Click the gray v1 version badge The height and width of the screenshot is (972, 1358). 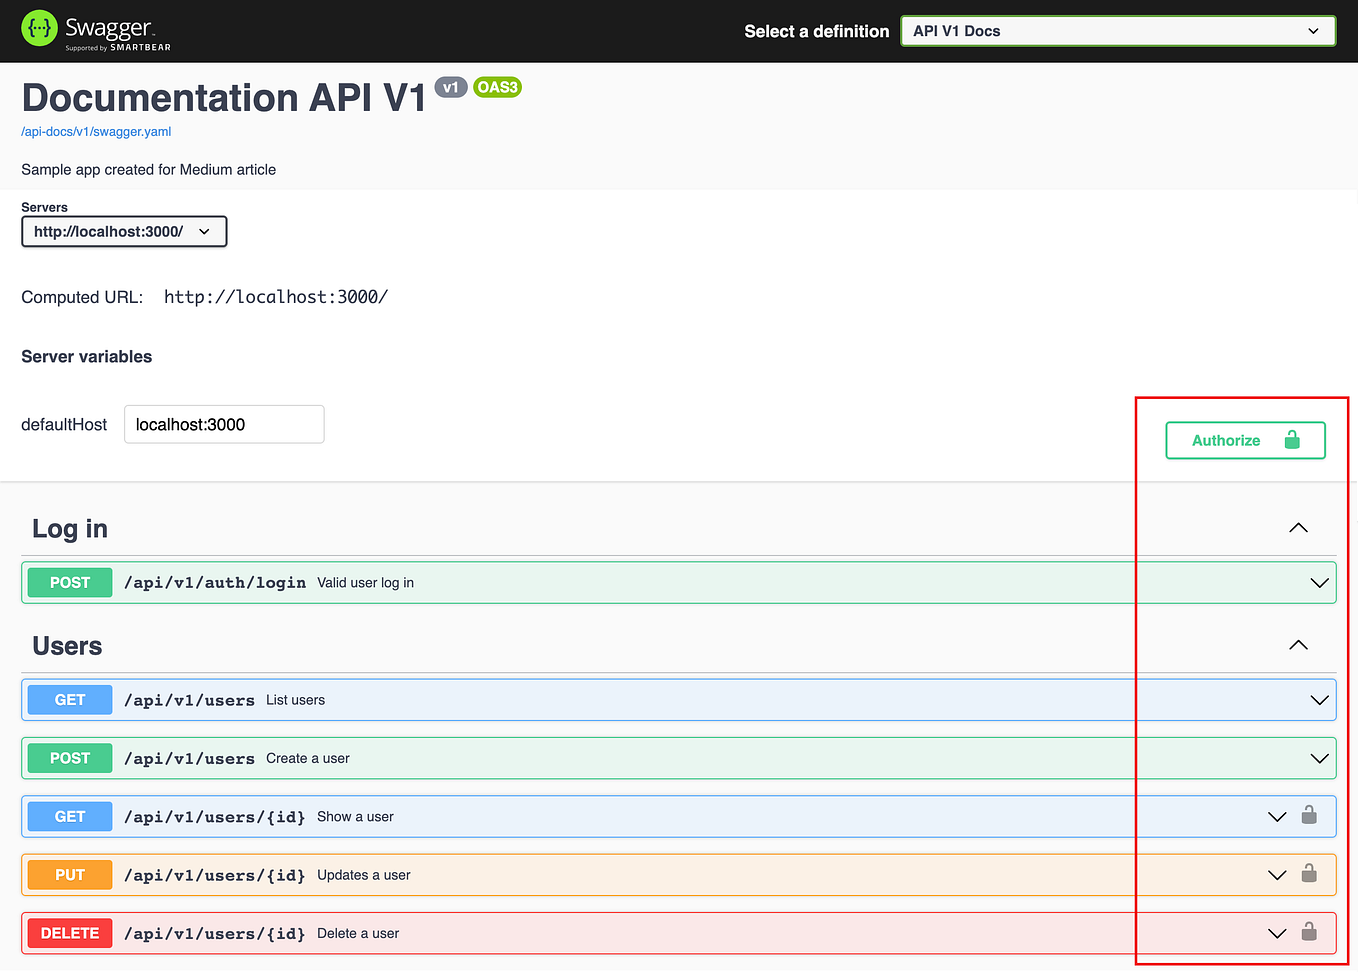(x=451, y=86)
